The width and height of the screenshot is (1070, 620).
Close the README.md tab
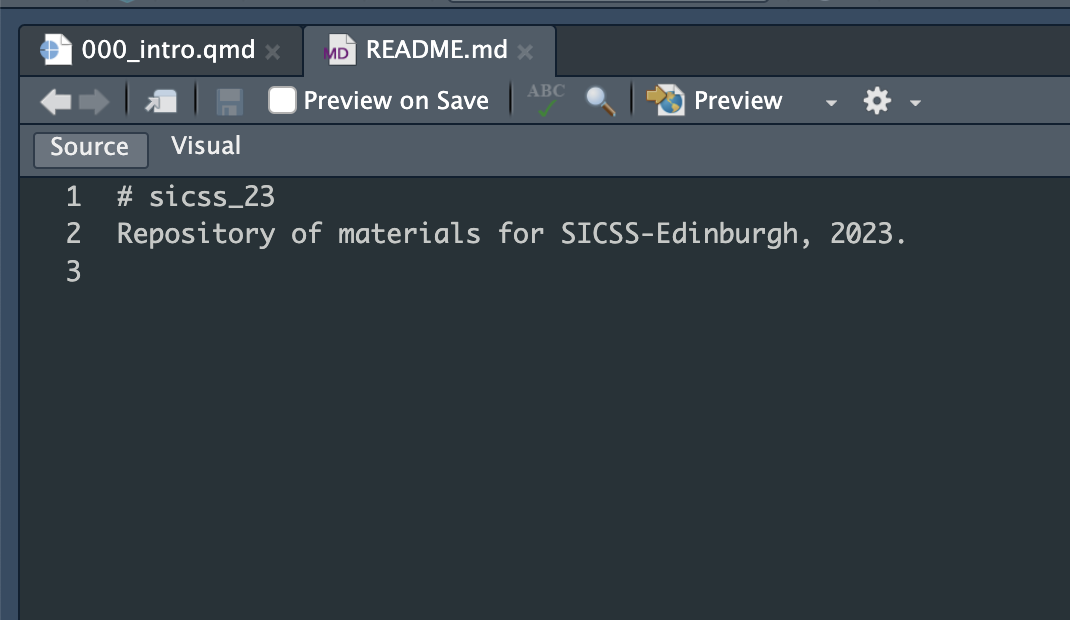point(525,52)
